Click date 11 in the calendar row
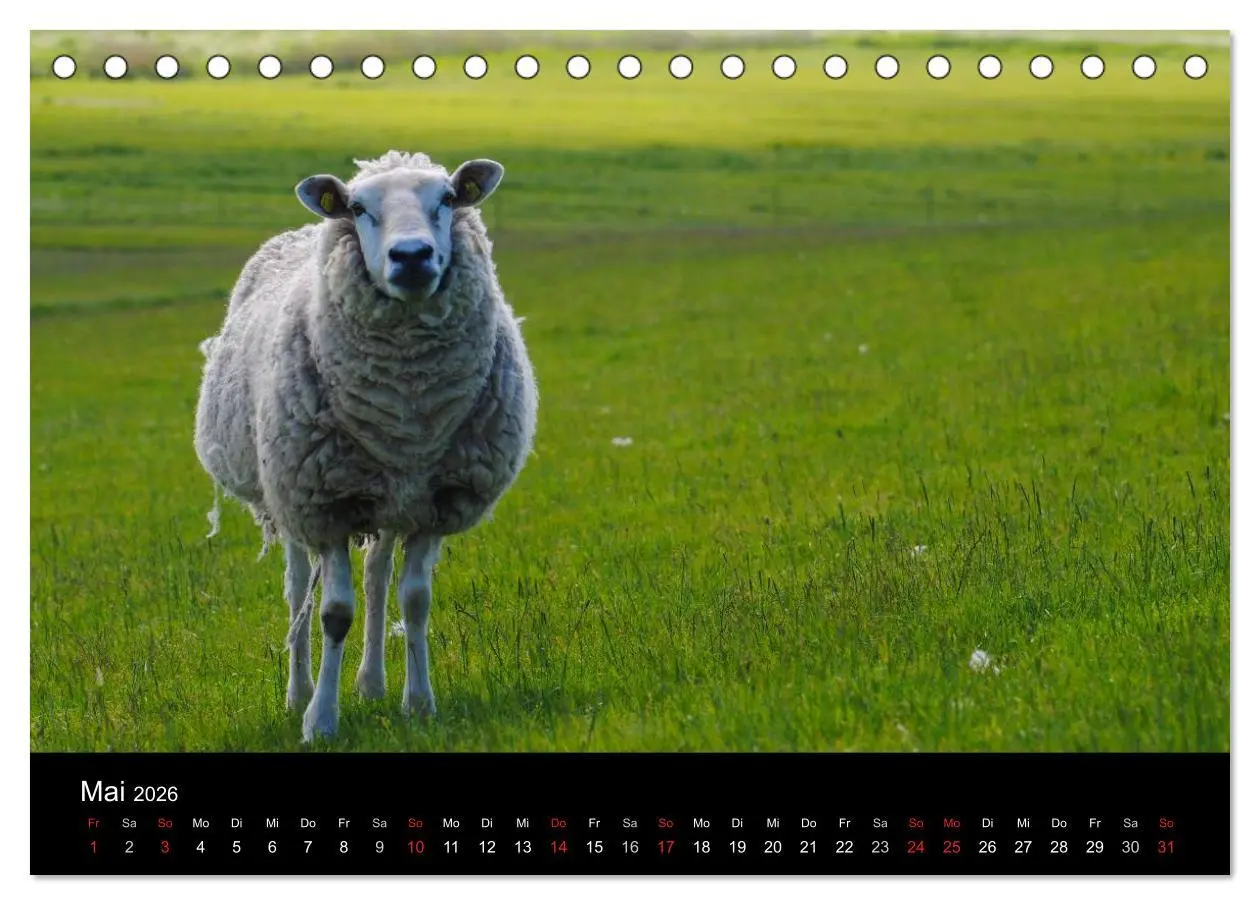Image resolution: width=1260 pixels, height=905 pixels. tap(451, 848)
